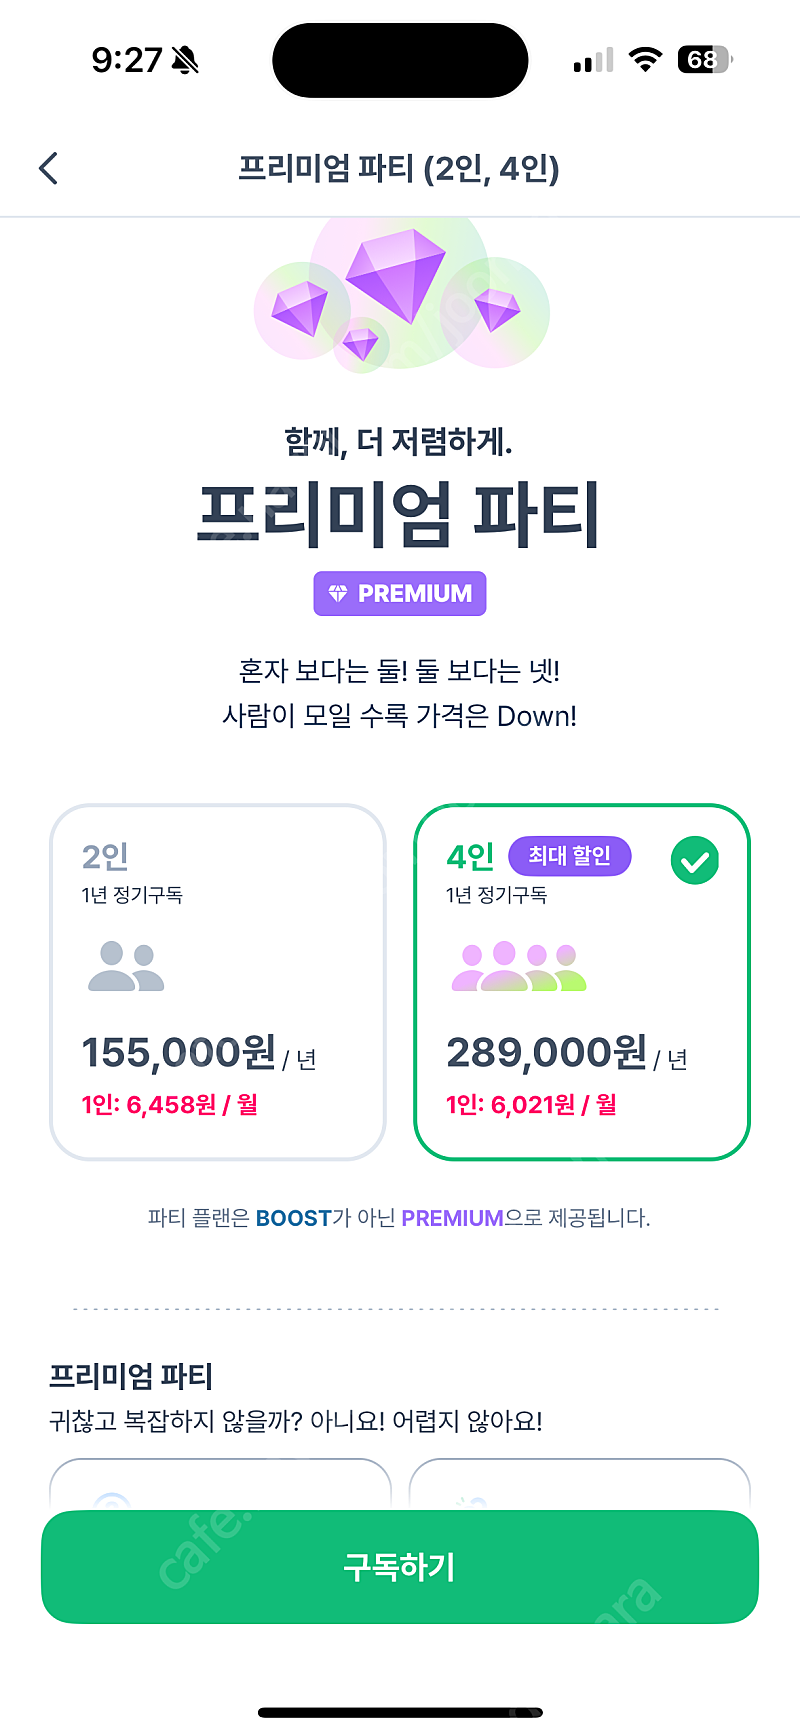Screen dimensions: 800x1734
Task: Tap the 구독하기 subscribe button
Action: click(x=400, y=1566)
